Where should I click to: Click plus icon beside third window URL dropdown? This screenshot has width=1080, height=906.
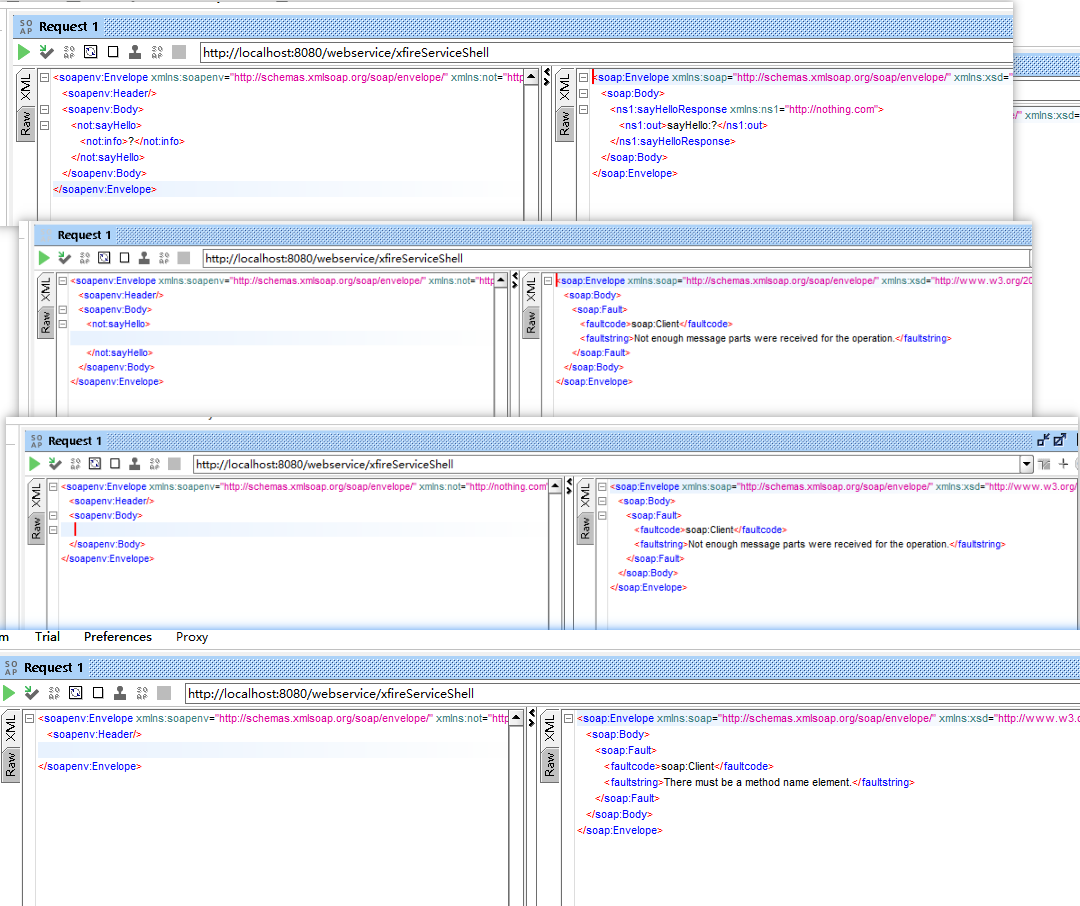tap(1063, 464)
